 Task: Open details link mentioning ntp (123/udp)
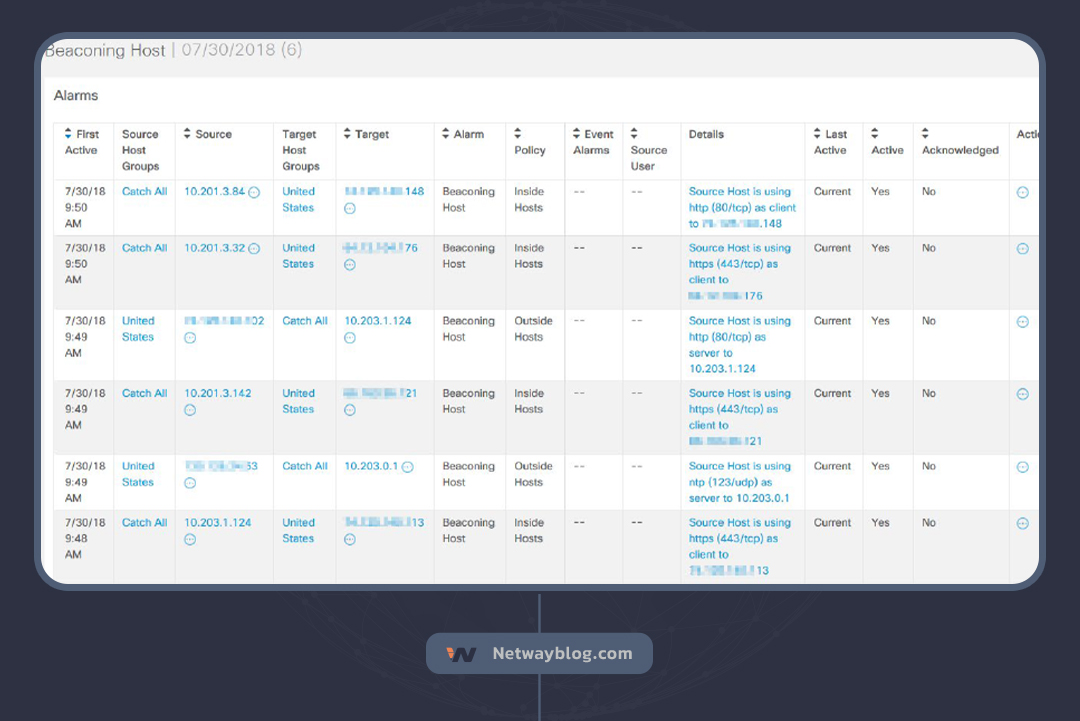click(739, 482)
